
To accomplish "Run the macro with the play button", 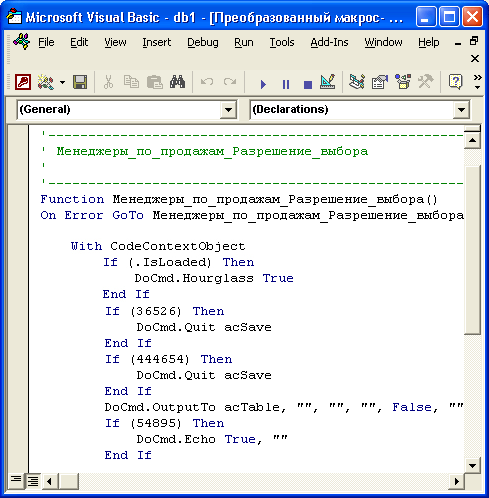I will (x=263, y=84).
